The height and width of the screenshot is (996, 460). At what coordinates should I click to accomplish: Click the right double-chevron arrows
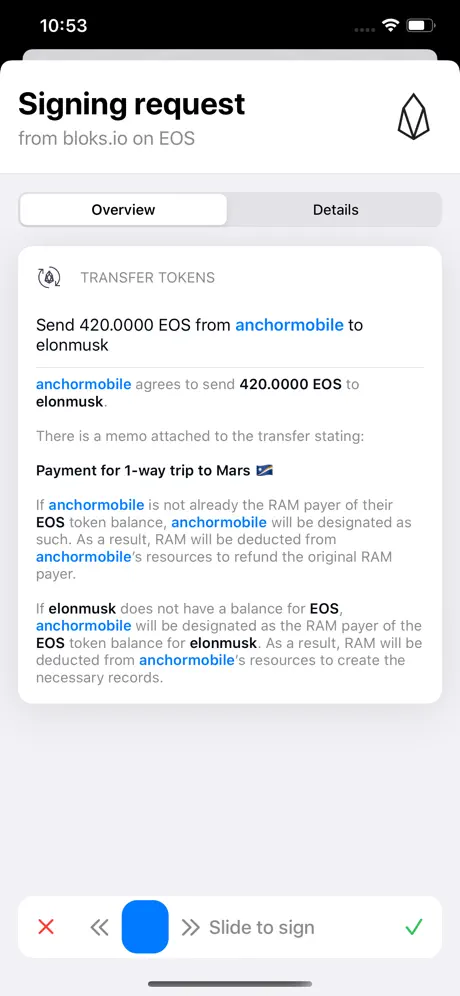(191, 927)
